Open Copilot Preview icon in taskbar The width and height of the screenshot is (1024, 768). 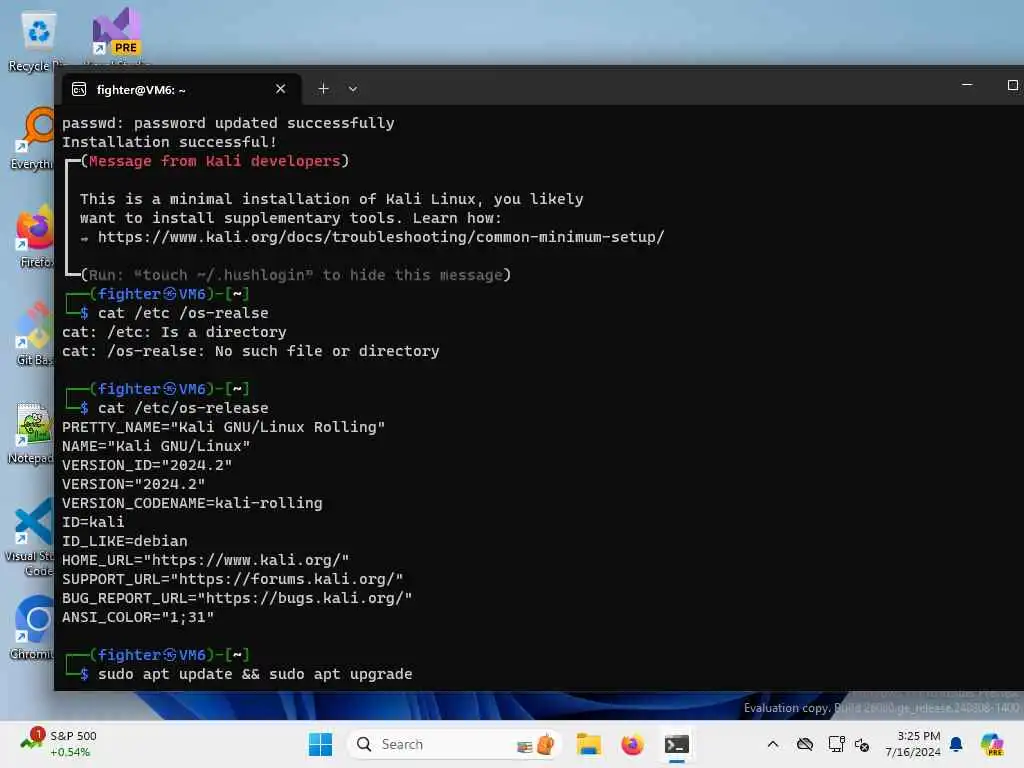click(992, 744)
